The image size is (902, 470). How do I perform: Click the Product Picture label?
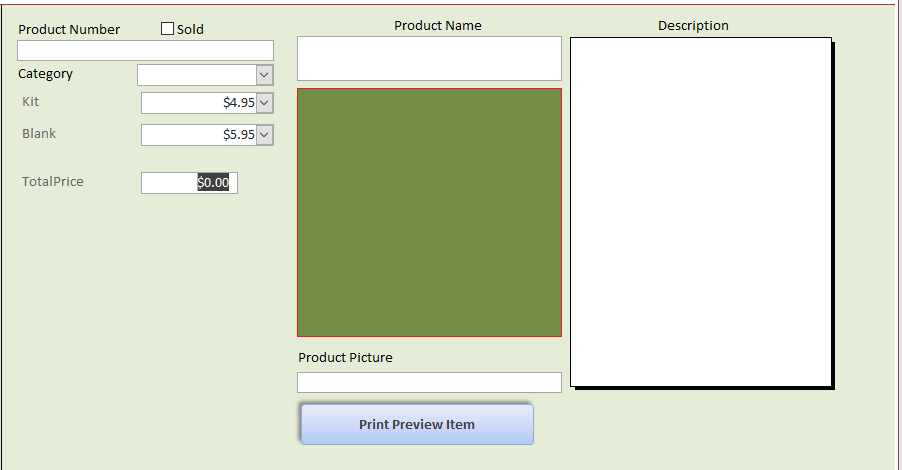(345, 358)
